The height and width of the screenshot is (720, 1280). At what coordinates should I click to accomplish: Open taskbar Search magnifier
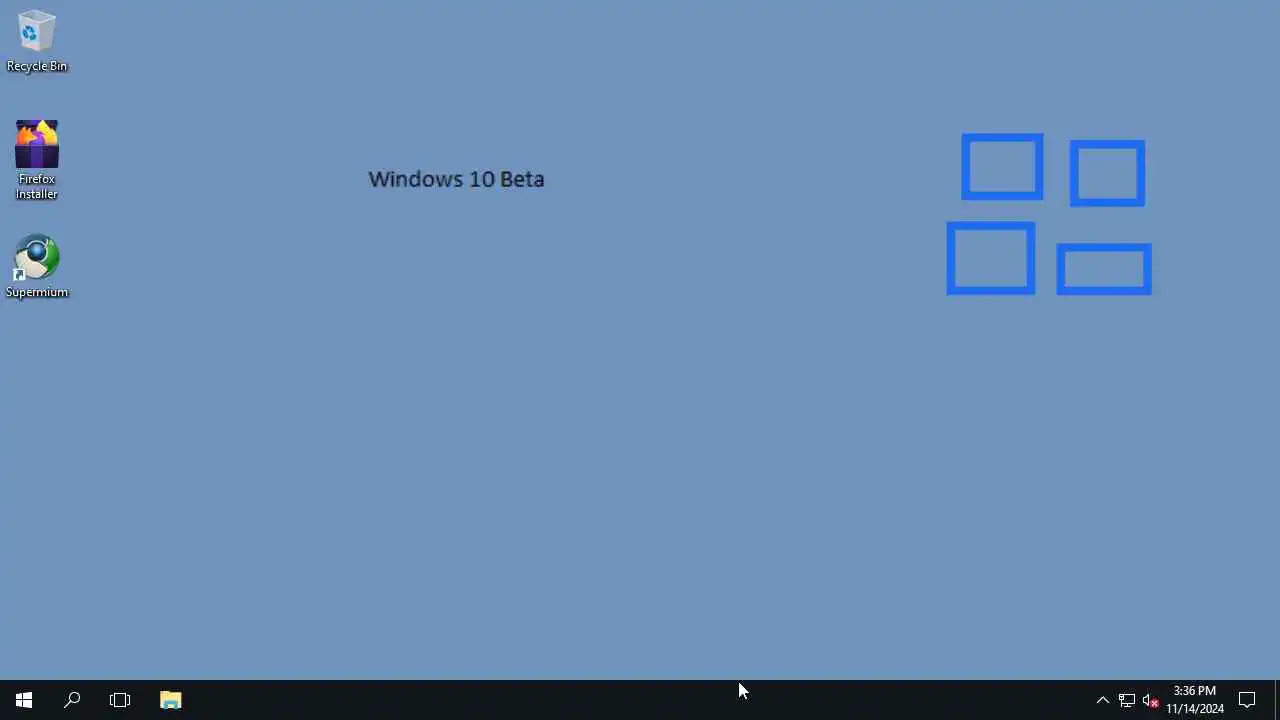tap(72, 700)
